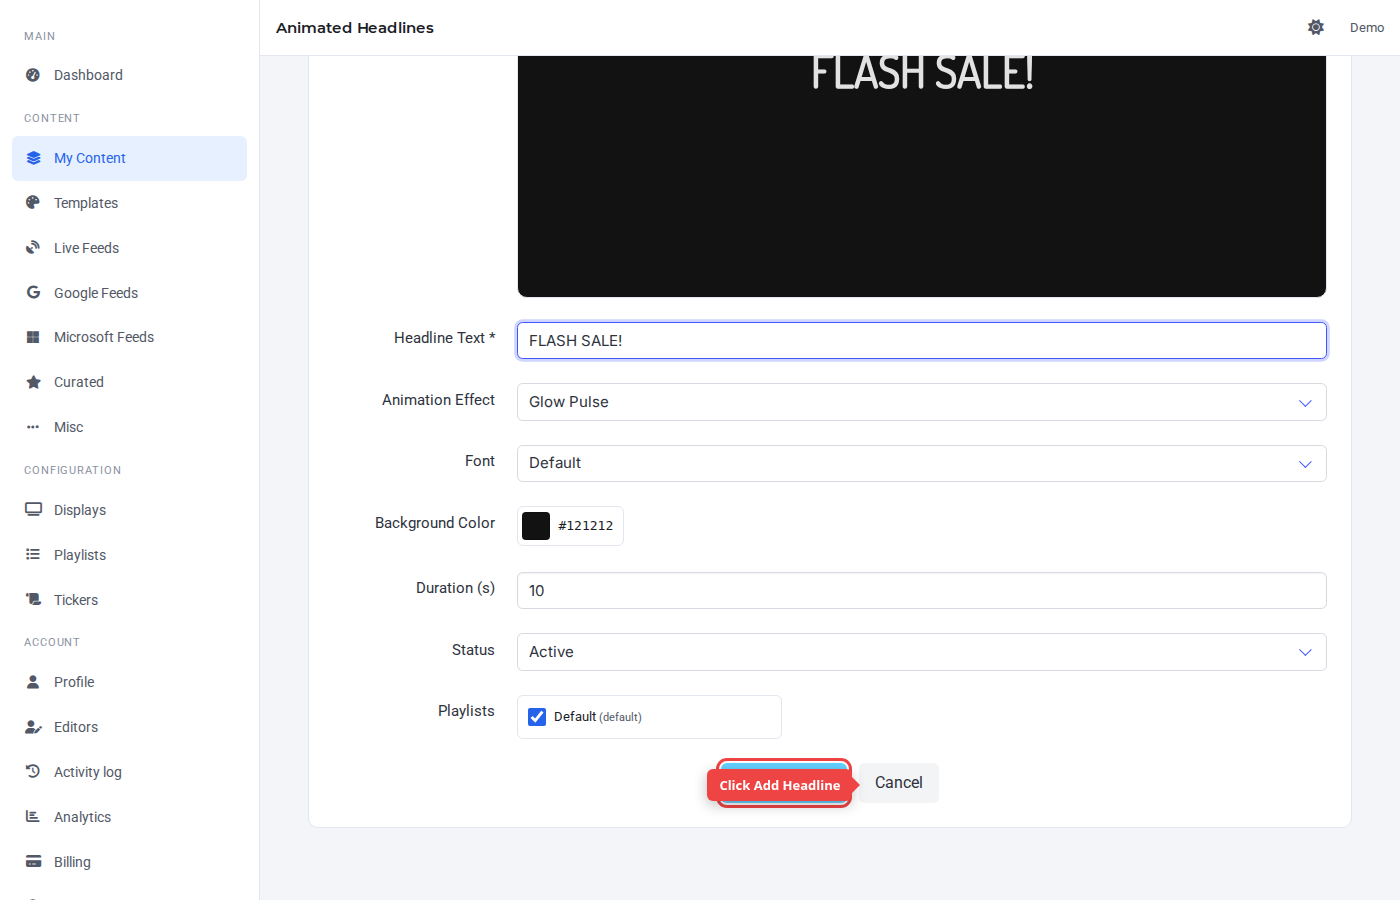Image resolution: width=1400 pixels, height=900 pixels.
Task: Open Playlists configuration
Action: (x=129, y=555)
